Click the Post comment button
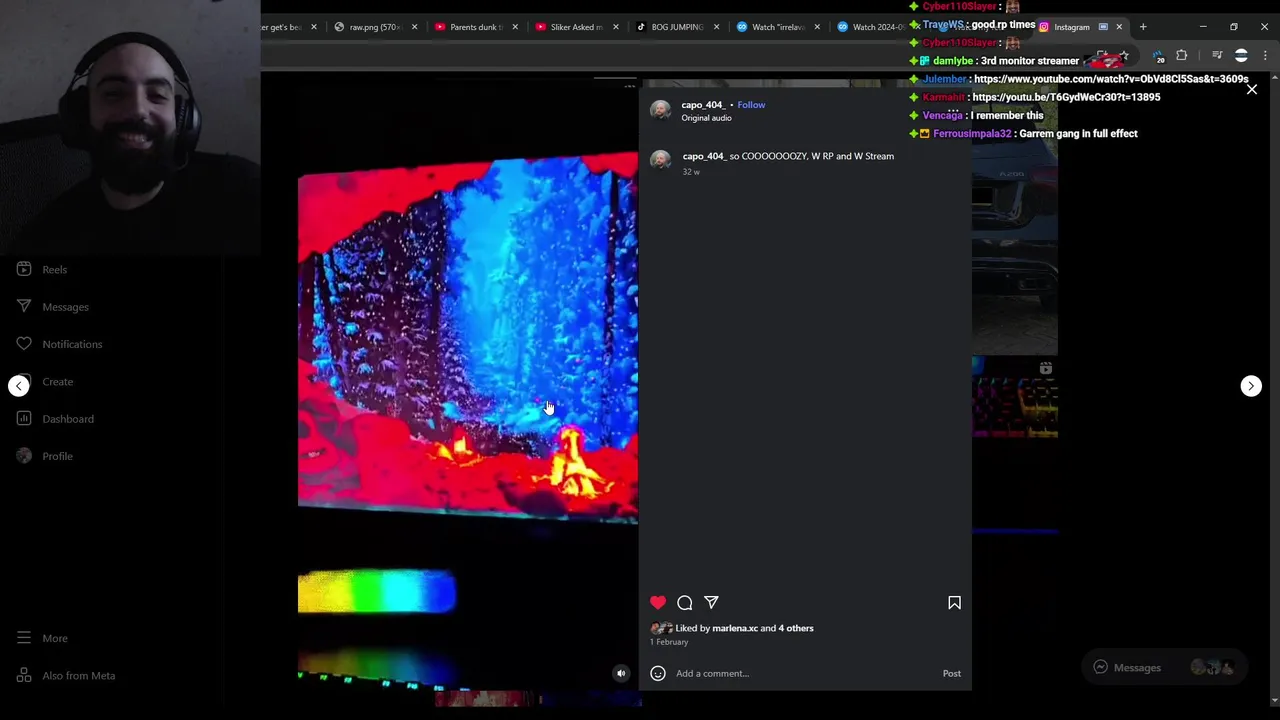This screenshot has height=720, width=1280. [x=952, y=674]
